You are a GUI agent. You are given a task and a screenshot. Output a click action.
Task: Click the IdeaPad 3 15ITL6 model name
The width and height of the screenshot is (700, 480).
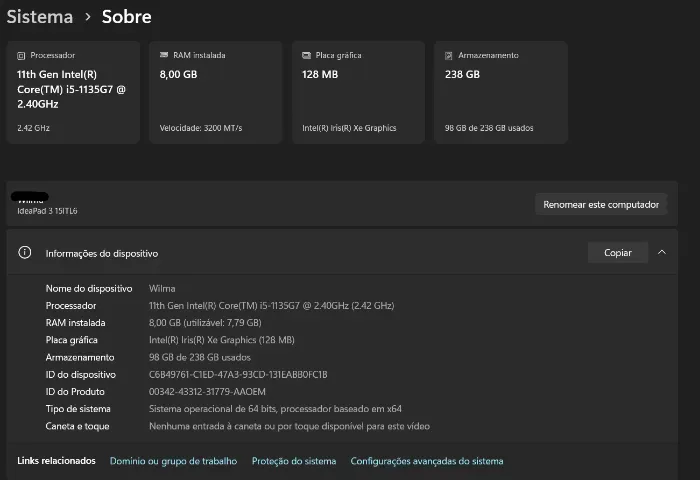(47, 211)
